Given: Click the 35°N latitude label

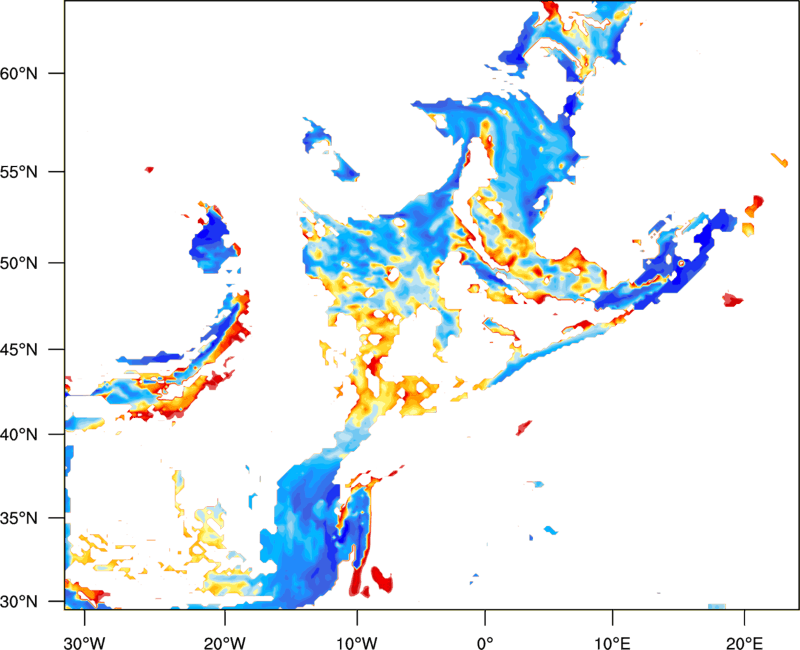Looking at the screenshot, I should pos(19,518).
